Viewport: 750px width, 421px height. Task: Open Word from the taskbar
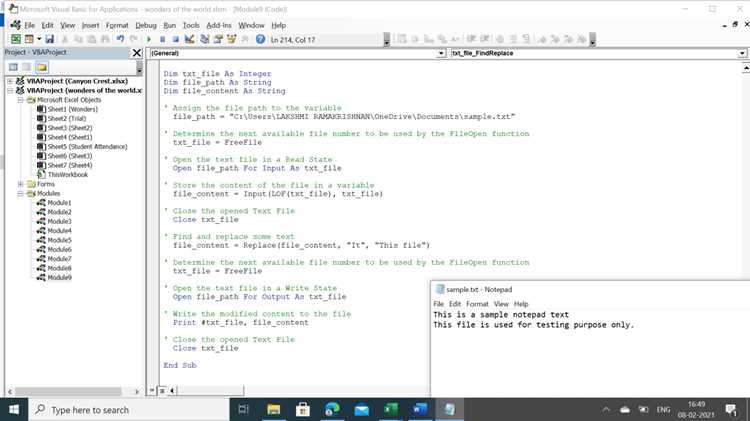pyautogui.click(x=420, y=410)
